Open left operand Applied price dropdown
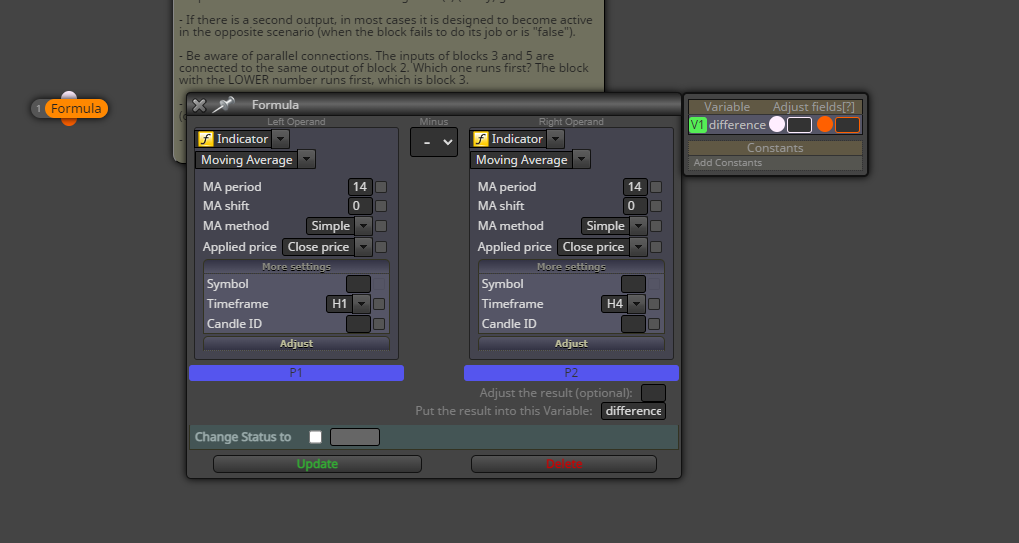 (x=364, y=247)
